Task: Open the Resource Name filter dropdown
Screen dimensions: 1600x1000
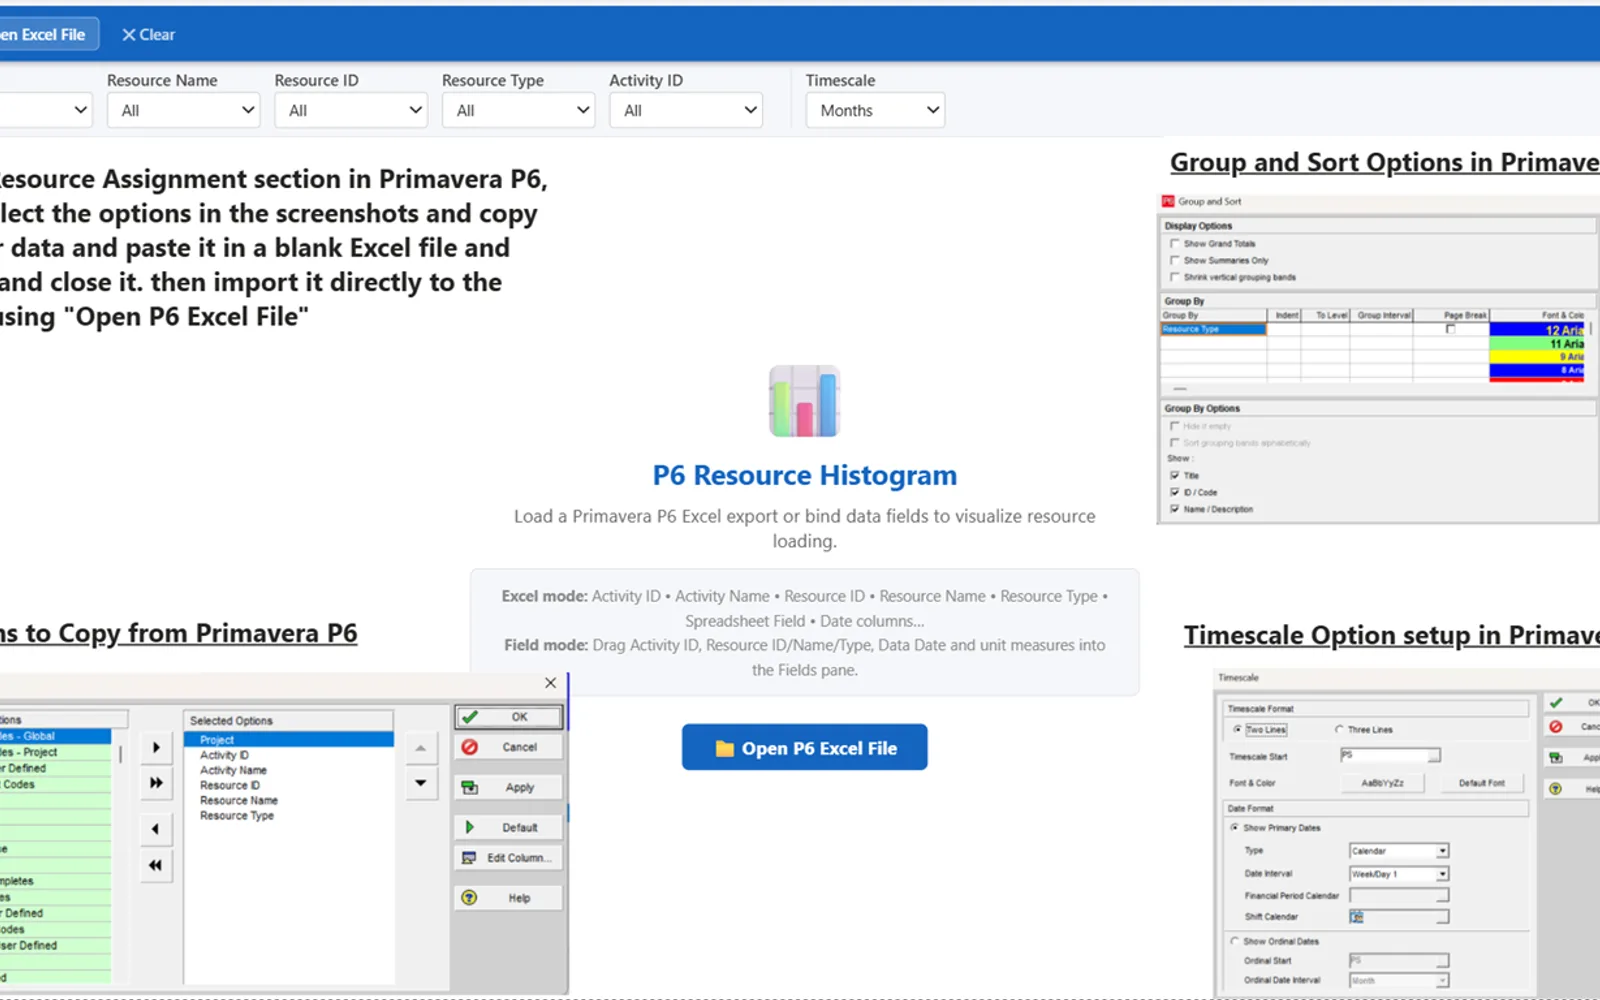Action: 184,110
